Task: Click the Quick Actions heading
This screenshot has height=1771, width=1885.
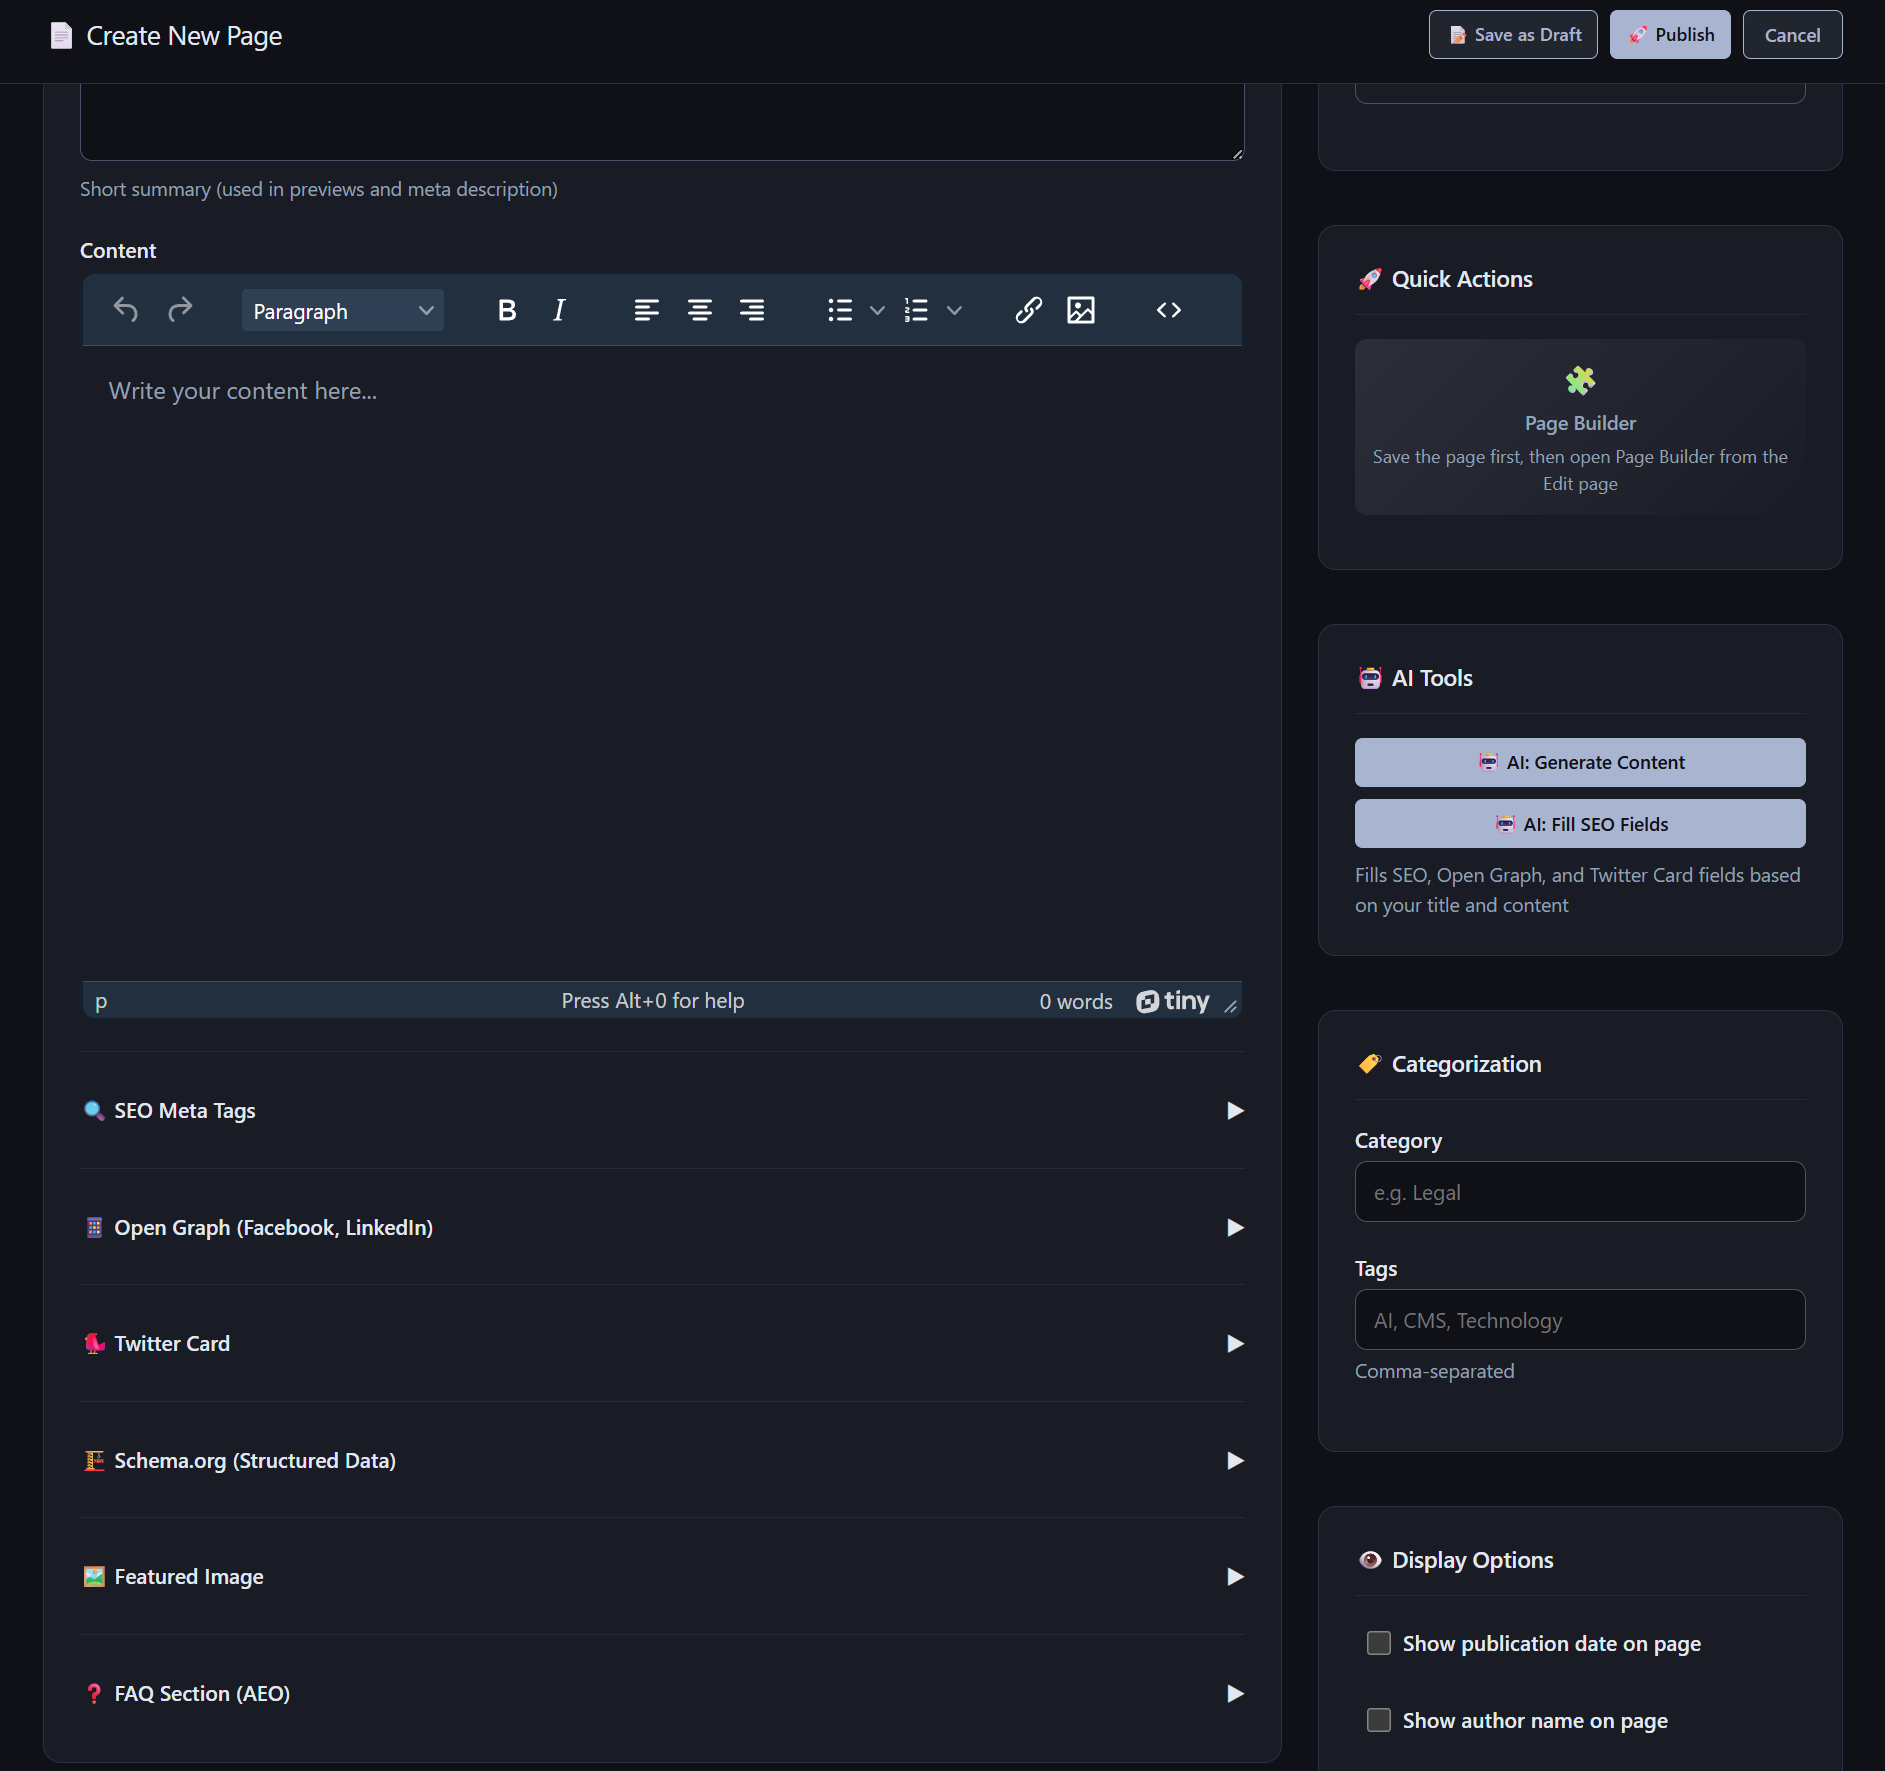Action: (x=1462, y=279)
